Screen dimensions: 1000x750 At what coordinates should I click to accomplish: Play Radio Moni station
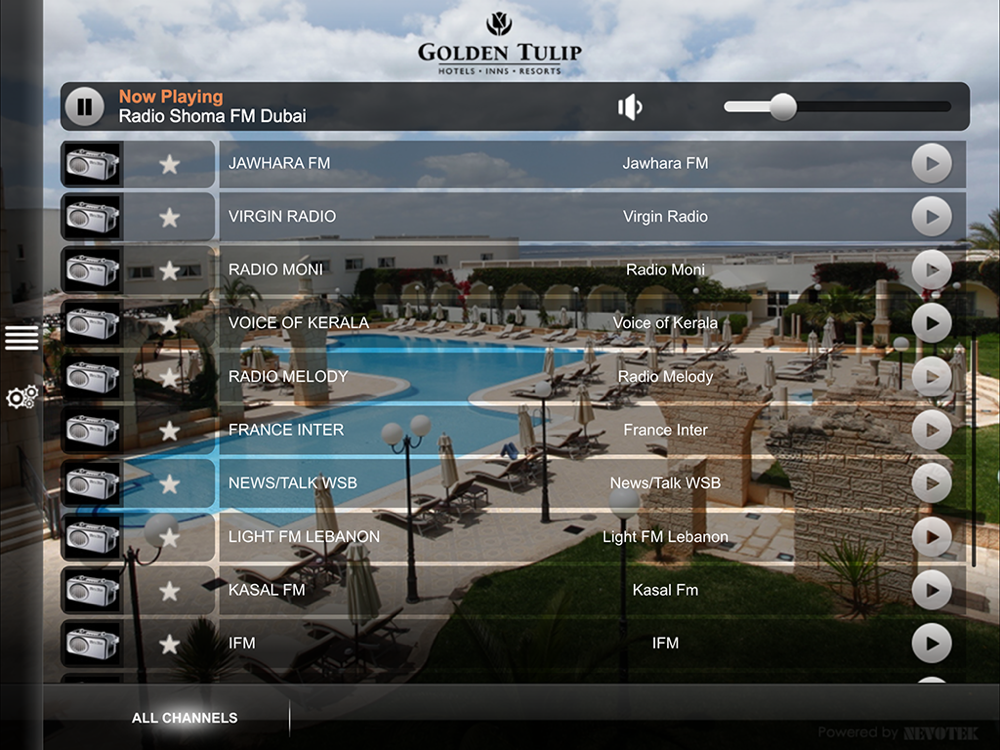point(932,270)
